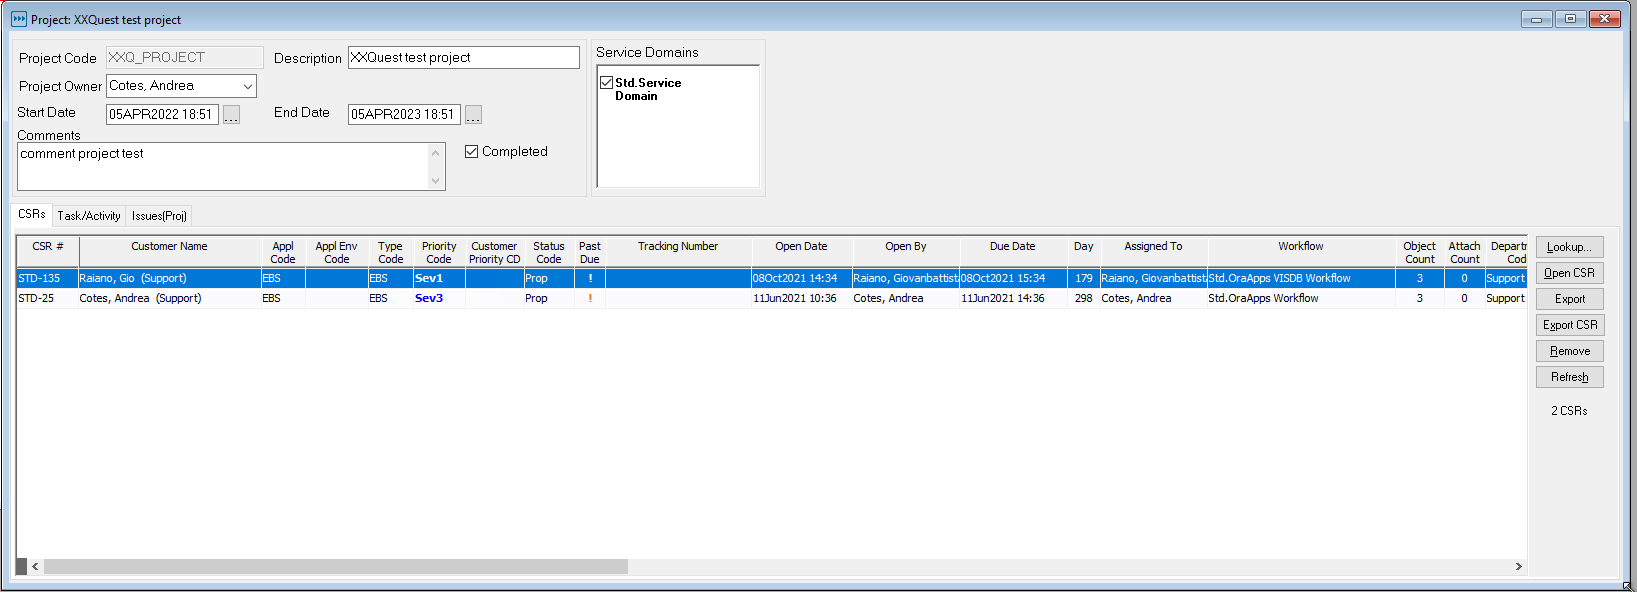Click the Lookup... button

pos(1570,247)
